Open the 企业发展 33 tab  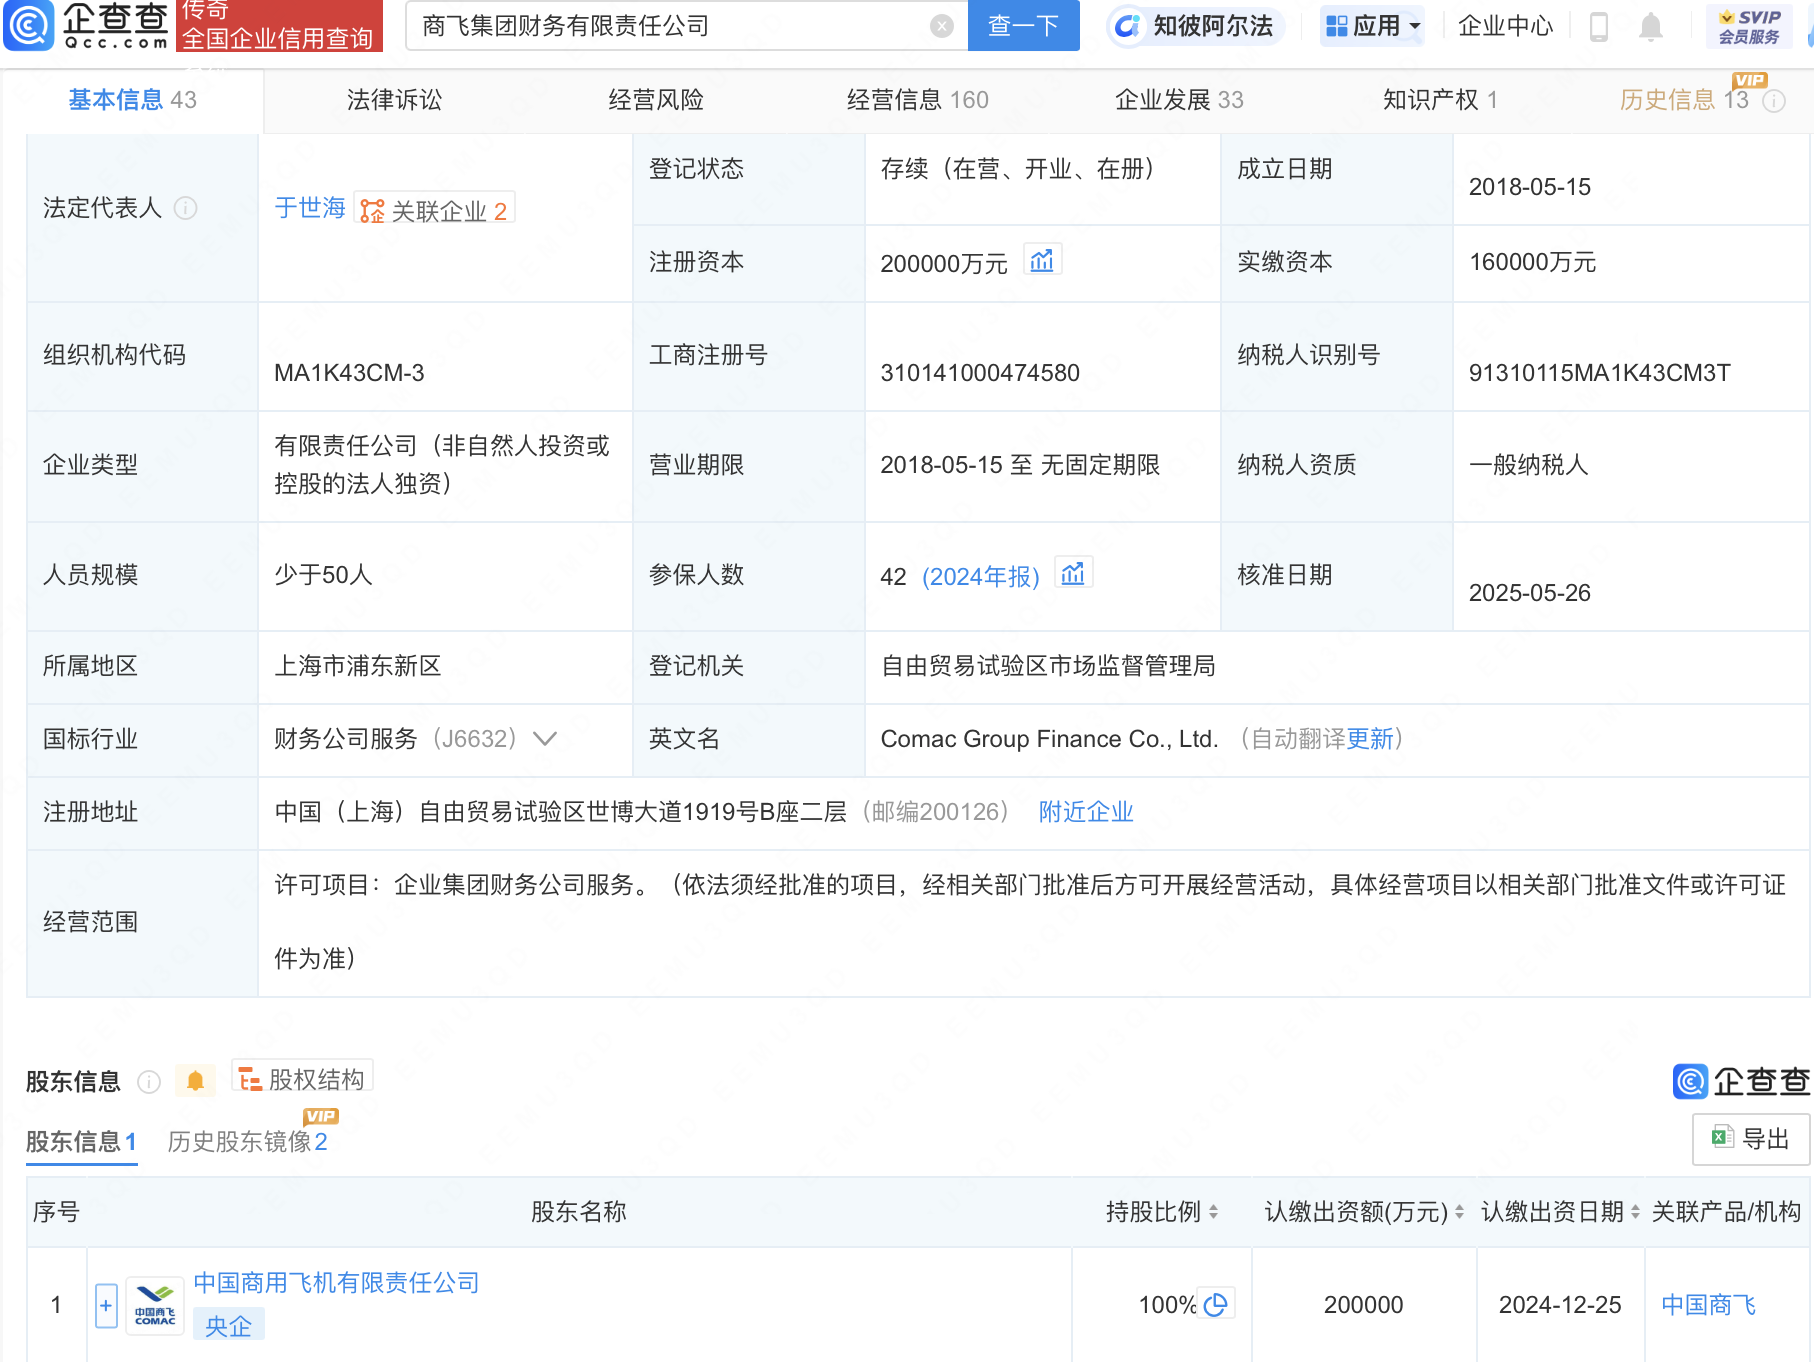click(1179, 100)
